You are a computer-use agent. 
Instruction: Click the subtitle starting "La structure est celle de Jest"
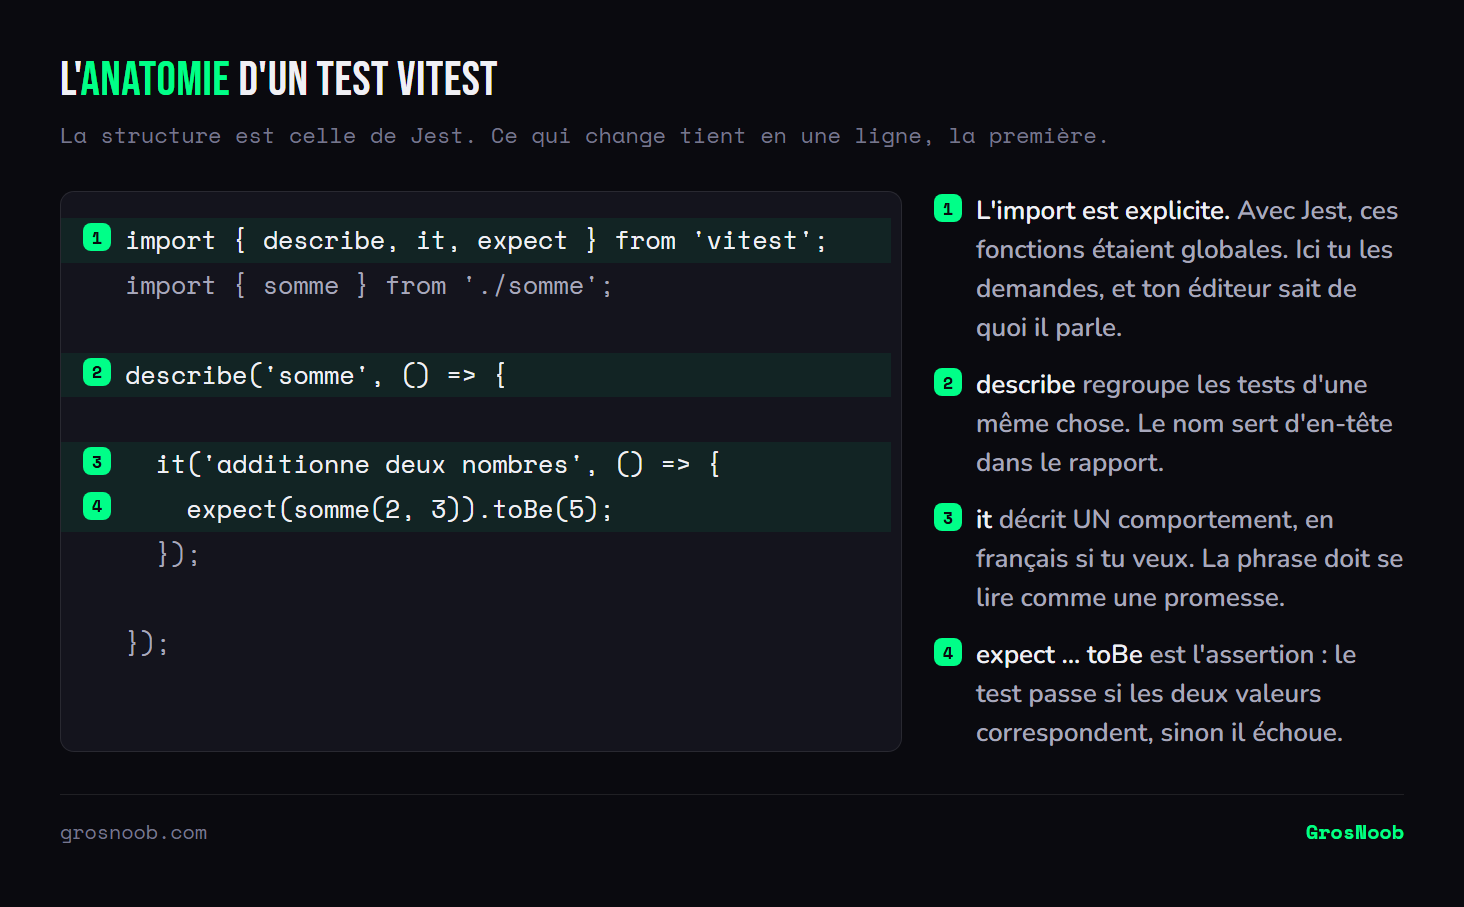584,136
